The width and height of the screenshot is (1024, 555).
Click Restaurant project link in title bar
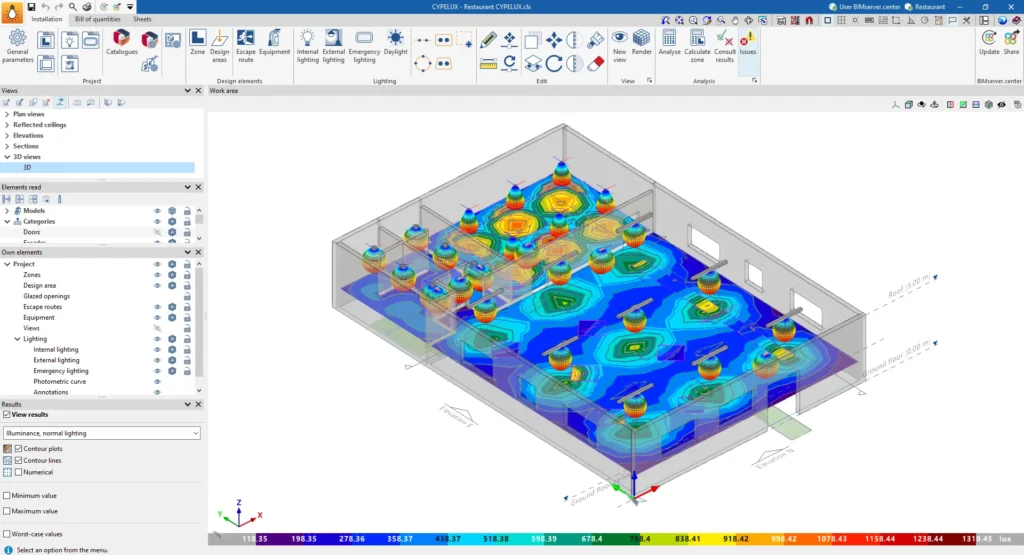[x=925, y=7]
